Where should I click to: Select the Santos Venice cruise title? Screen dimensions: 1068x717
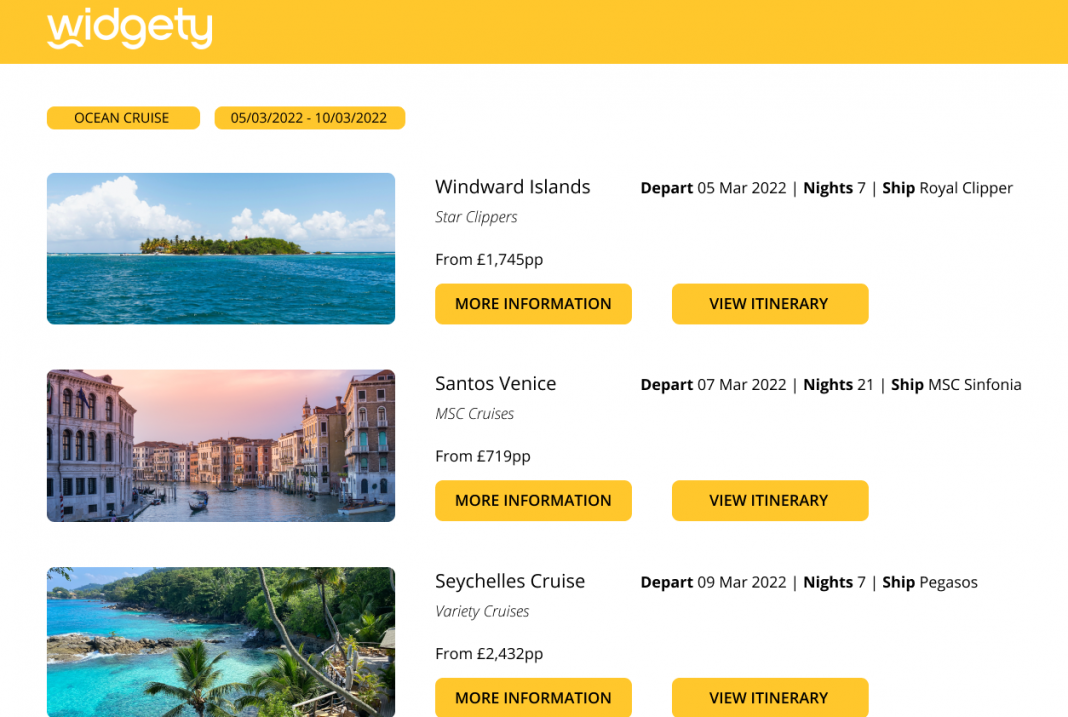(x=496, y=383)
